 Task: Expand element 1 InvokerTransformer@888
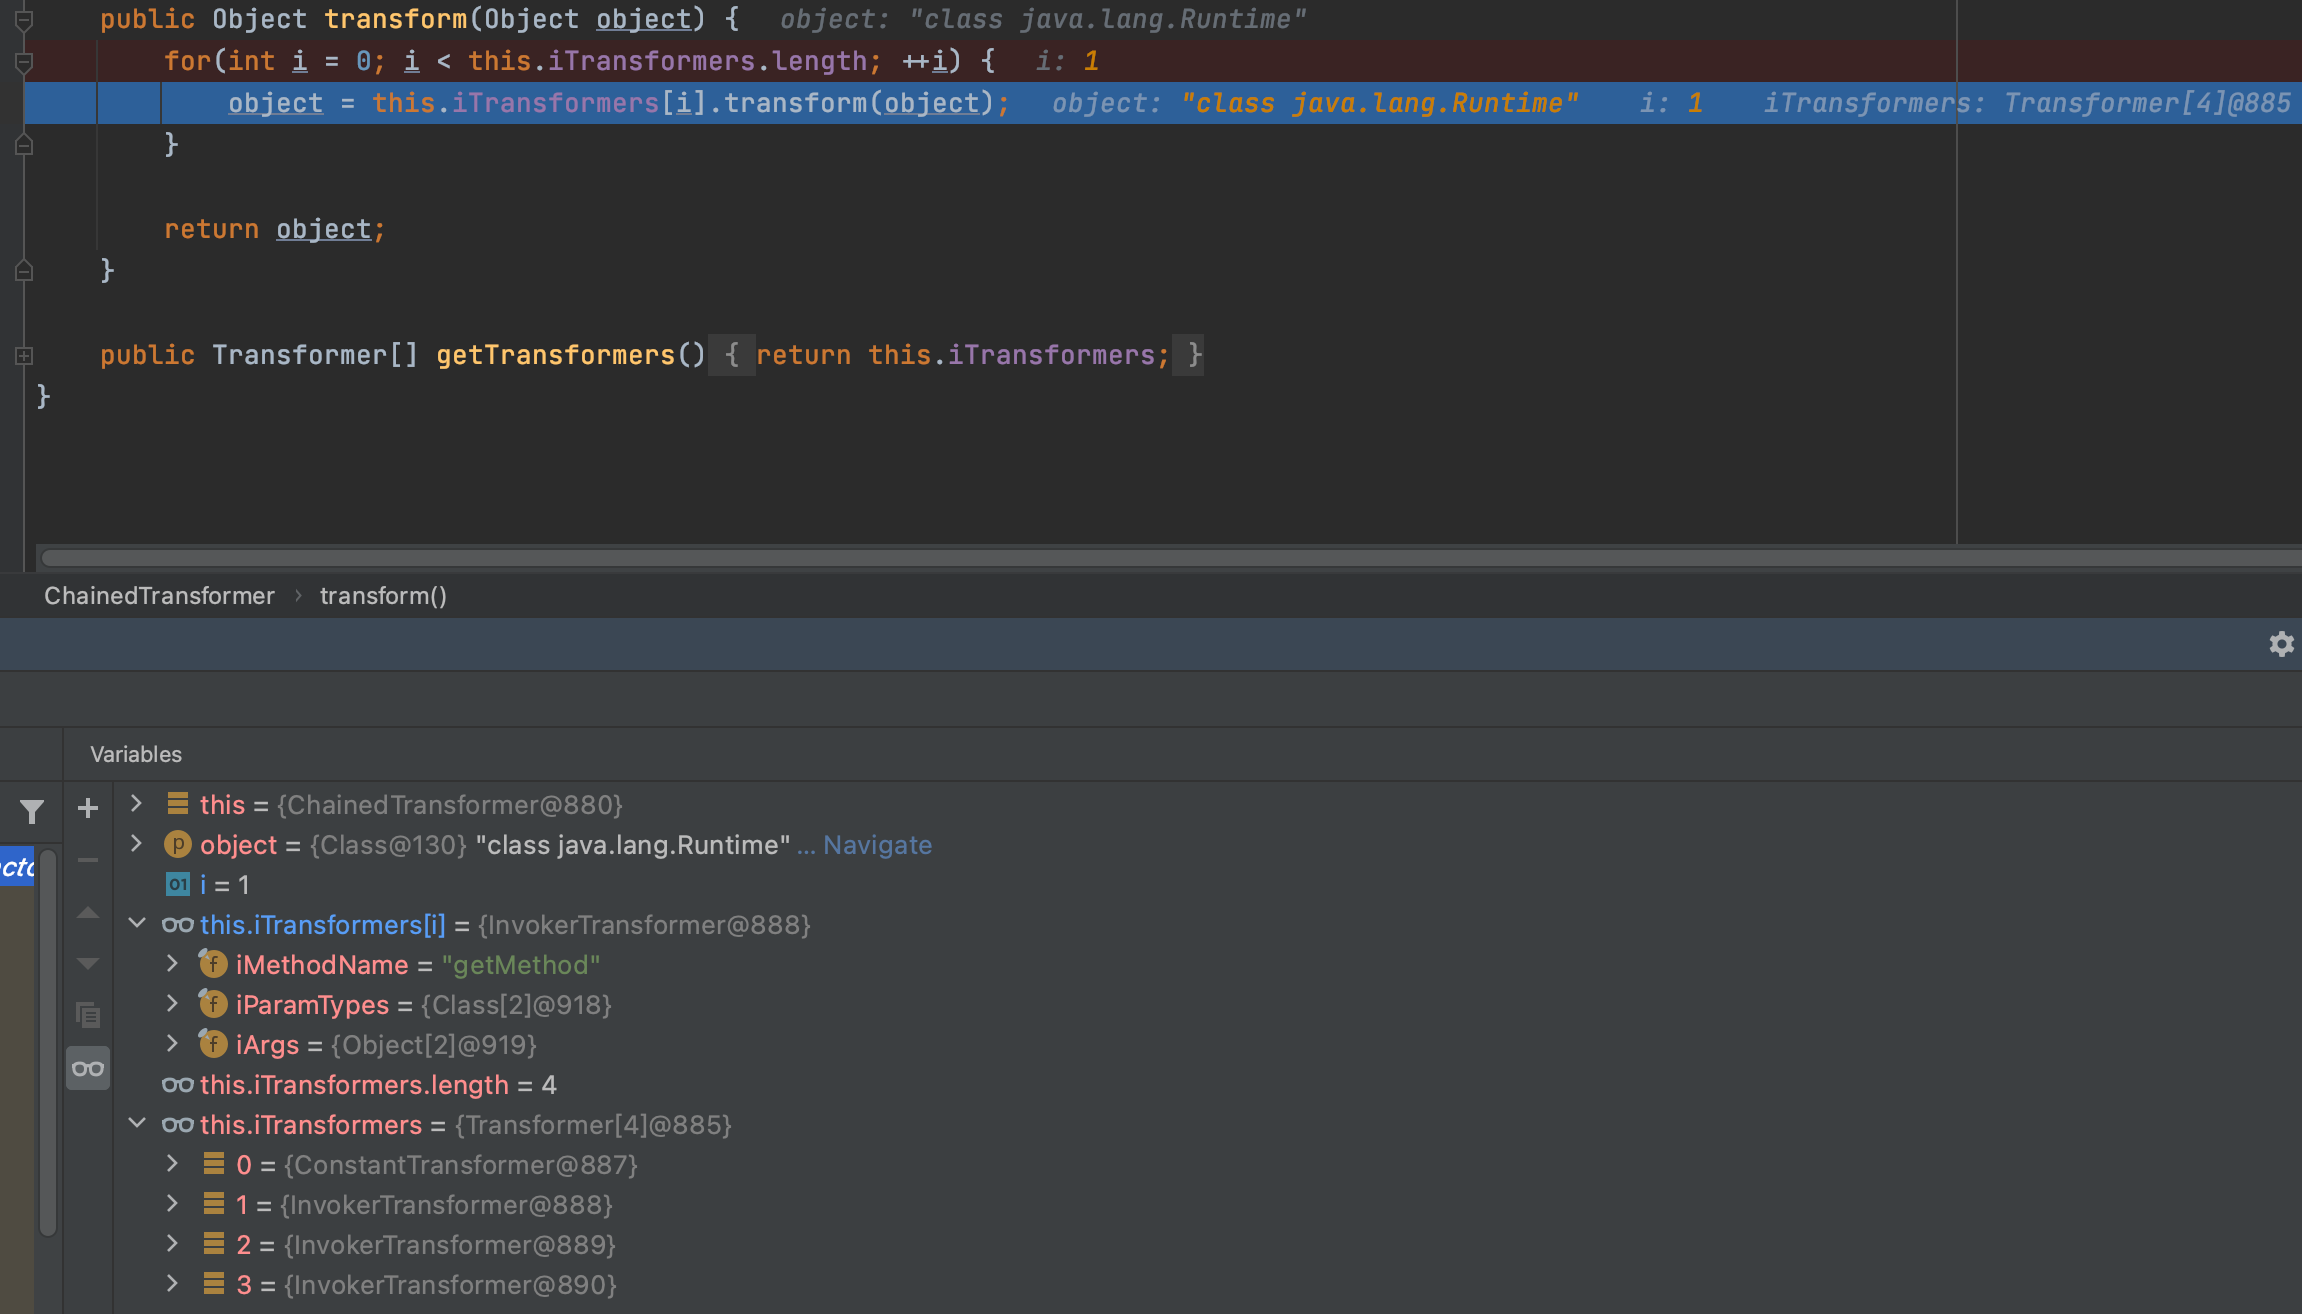coord(172,1204)
